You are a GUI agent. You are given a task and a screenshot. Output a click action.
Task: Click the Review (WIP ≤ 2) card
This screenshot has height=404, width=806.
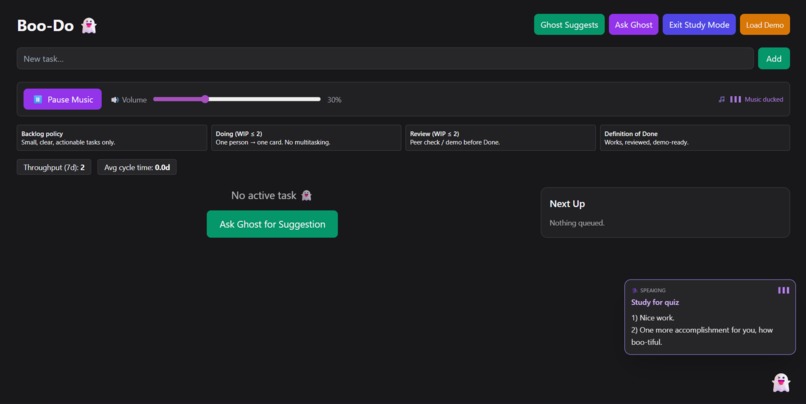[500, 138]
